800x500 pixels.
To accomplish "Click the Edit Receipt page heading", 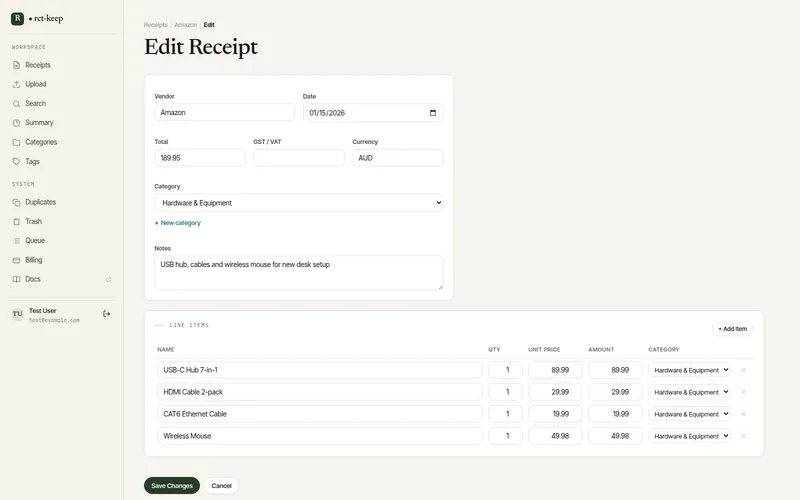I will 201,47.
